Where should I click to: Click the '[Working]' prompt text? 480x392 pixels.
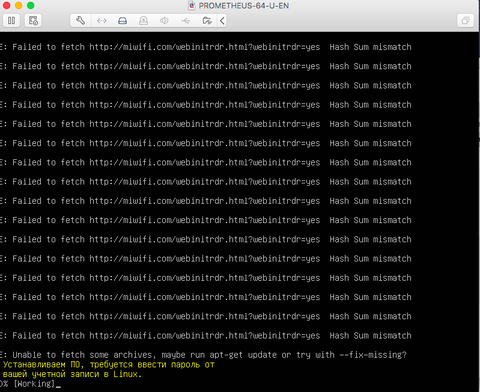[34, 384]
